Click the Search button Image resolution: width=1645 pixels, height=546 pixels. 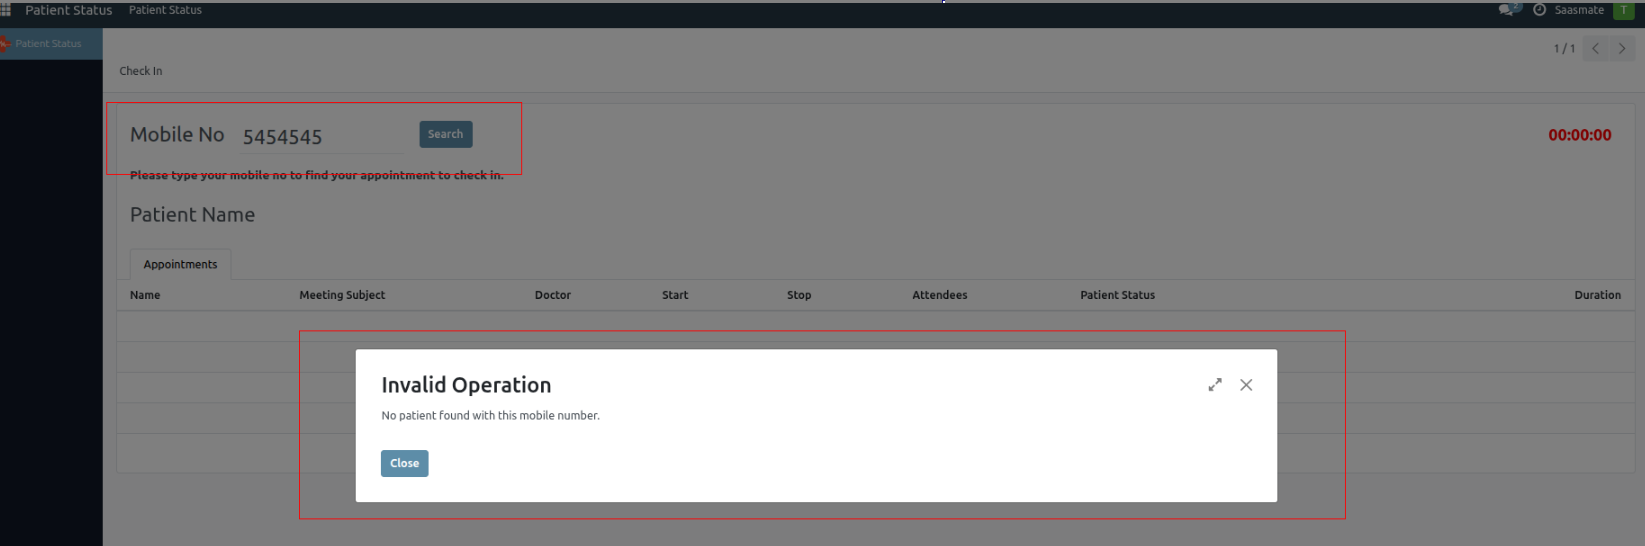click(445, 134)
